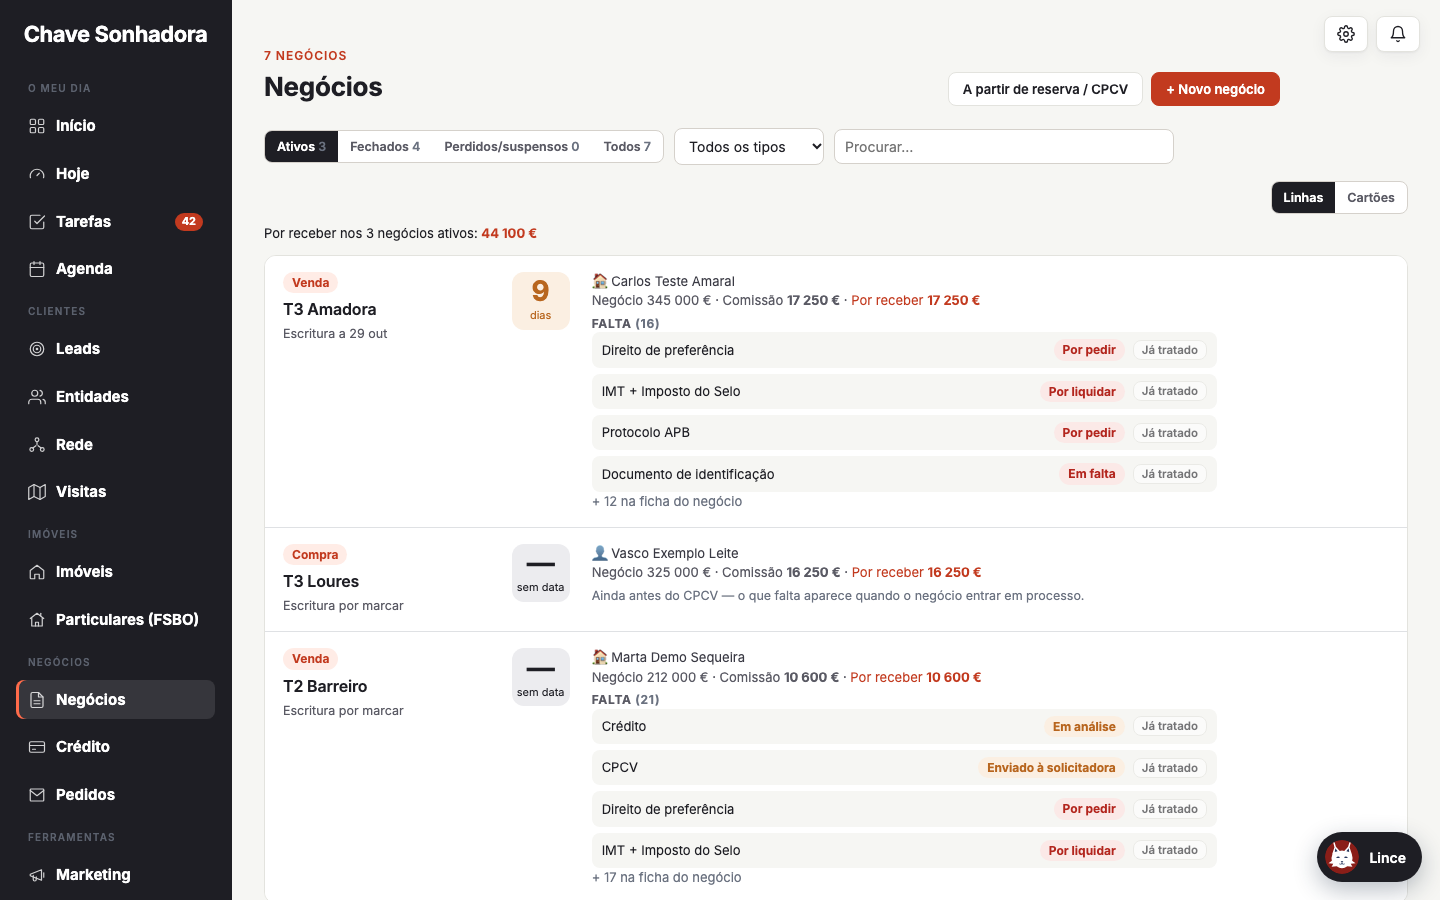The height and width of the screenshot is (900, 1440).
Task: Click the Pedidos envelope icon
Action: [37, 795]
